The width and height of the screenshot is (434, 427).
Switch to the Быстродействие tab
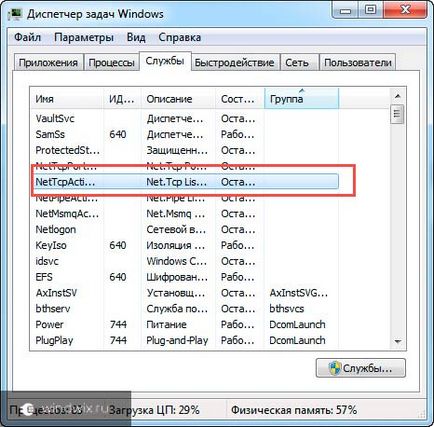tap(234, 63)
